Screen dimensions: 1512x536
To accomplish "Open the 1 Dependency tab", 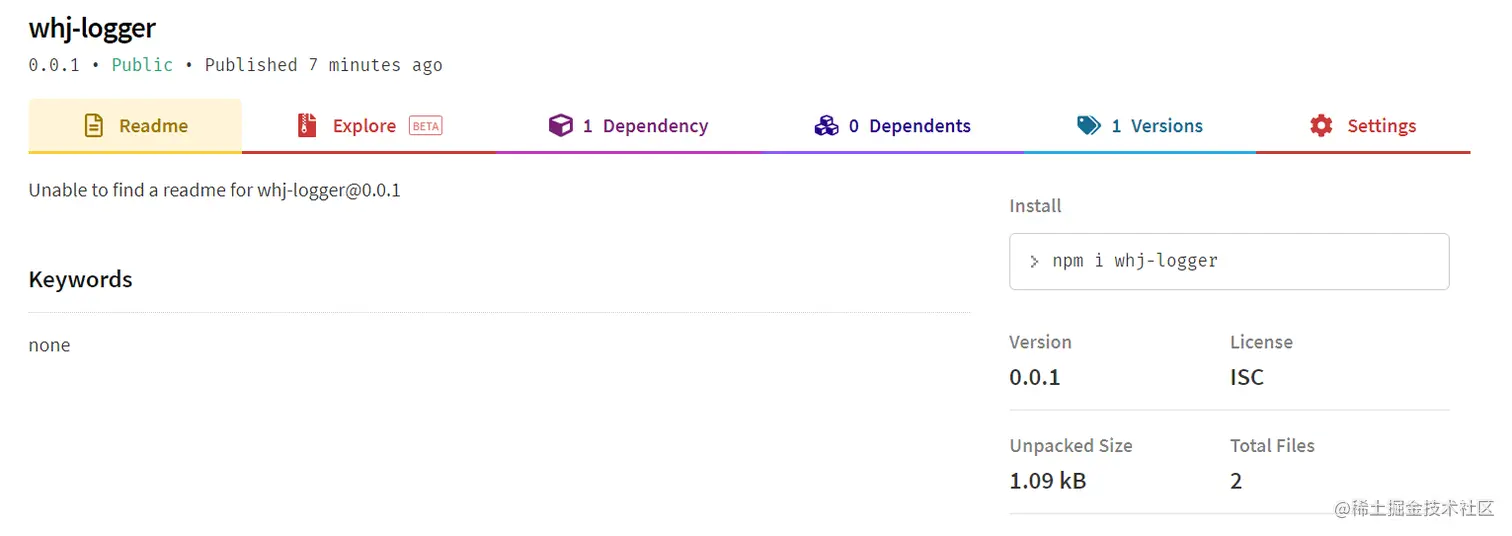I will [x=645, y=126].
